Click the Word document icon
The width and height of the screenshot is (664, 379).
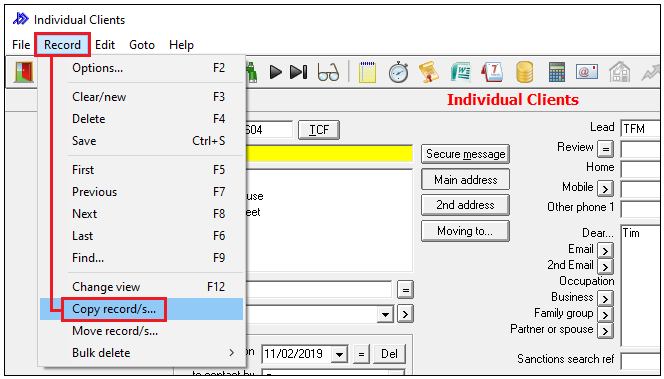tap(461, 72)
